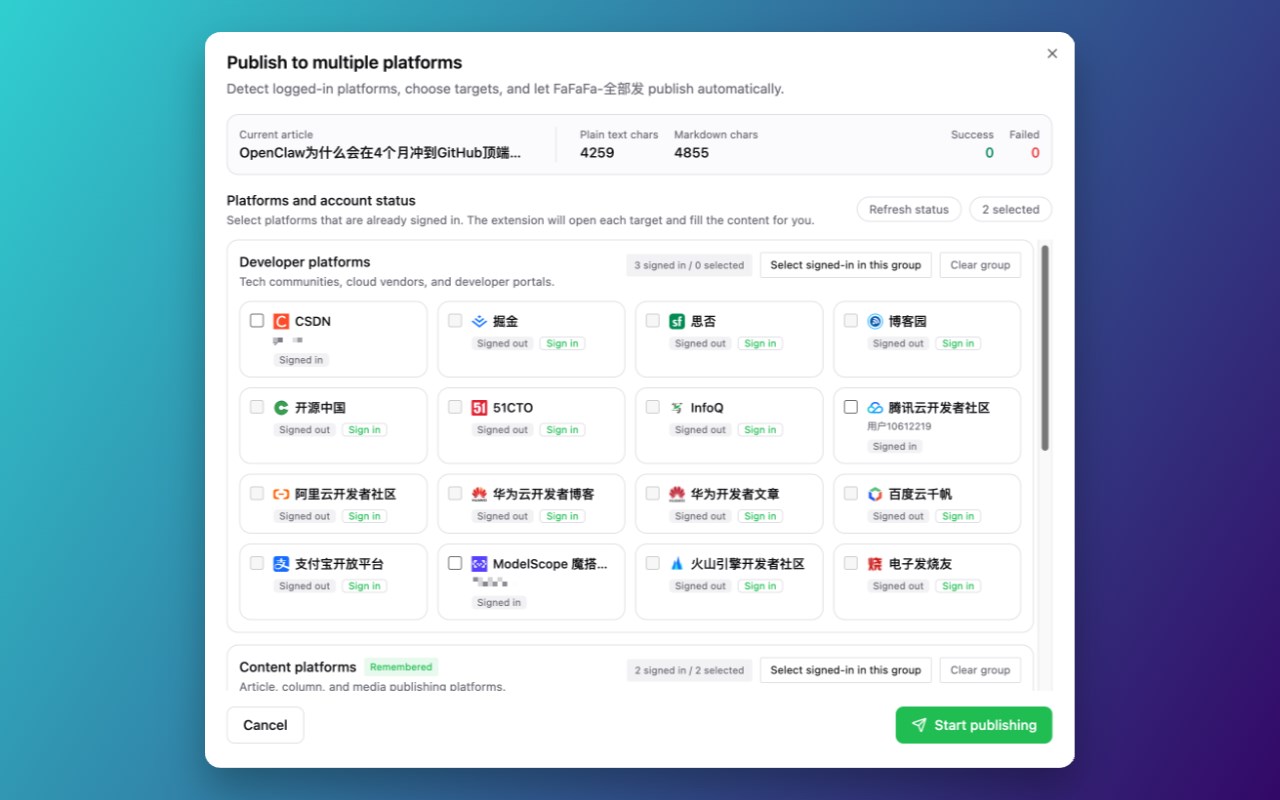The height and width of the screenshot is (800, 1280).
Task: Tick the 腾讯云开发者社区 checkbox
Action: click(x=851, y=407)
